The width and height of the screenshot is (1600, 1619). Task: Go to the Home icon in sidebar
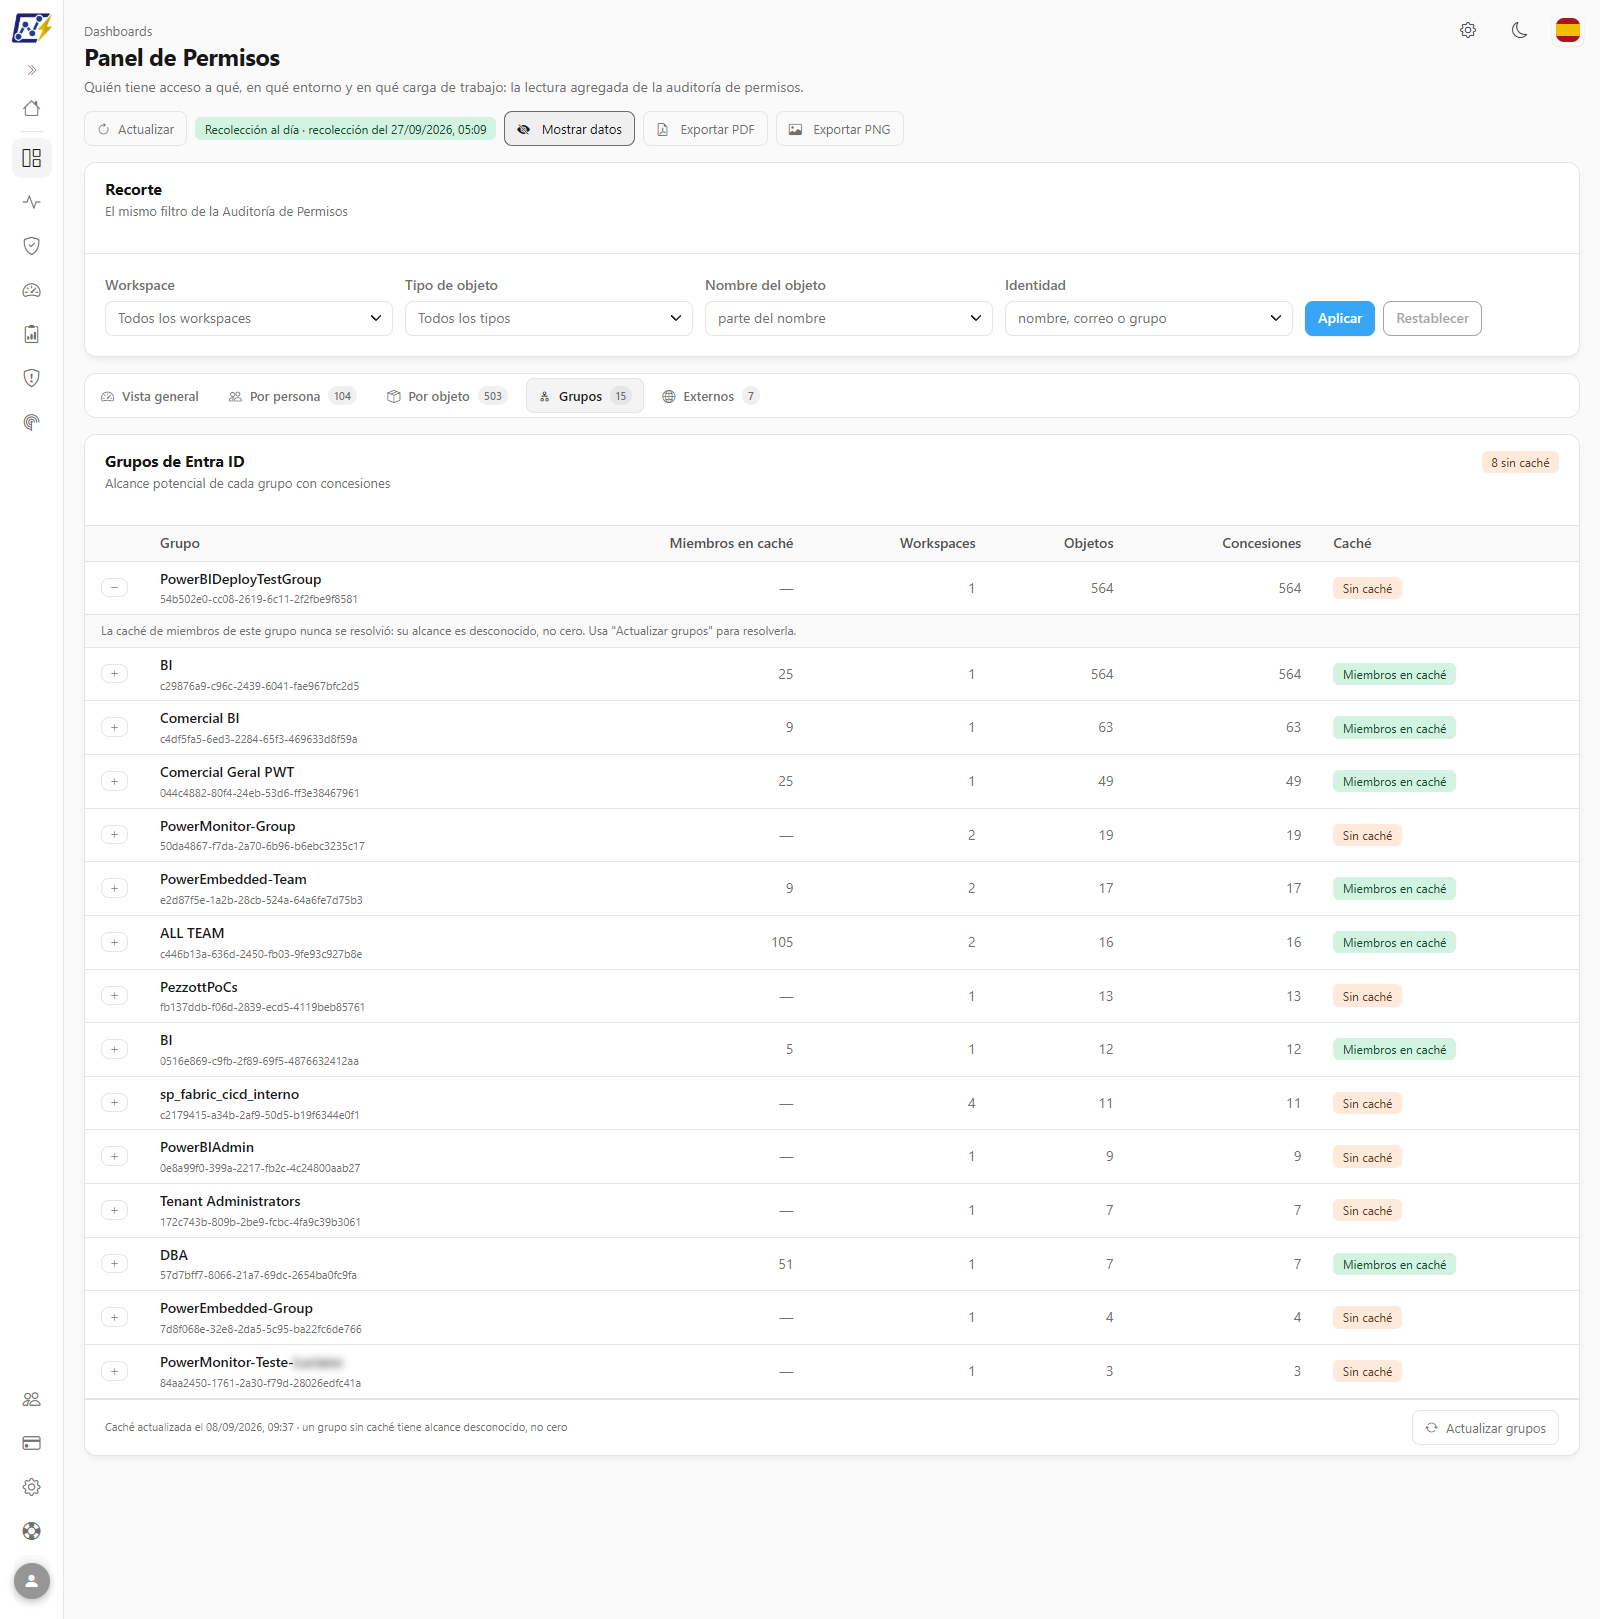[32, 108]
